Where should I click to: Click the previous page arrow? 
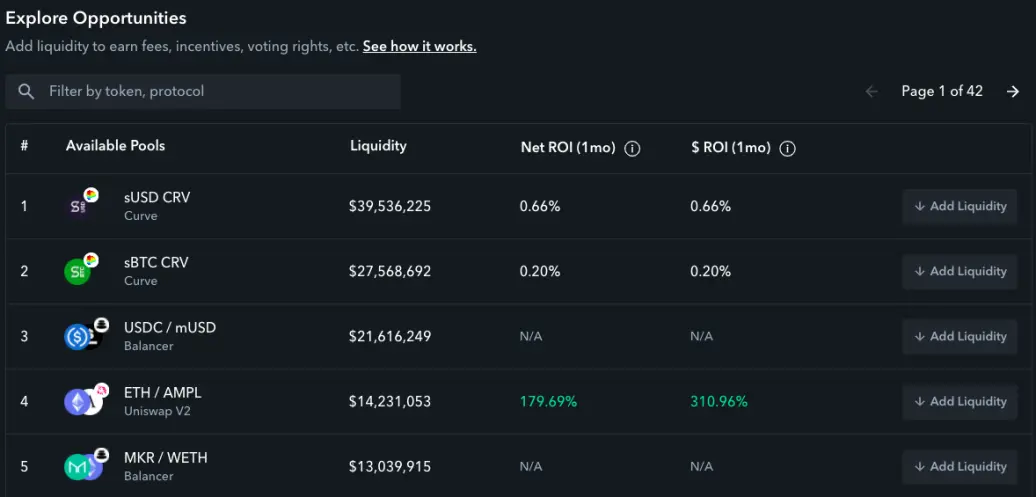click(x=871, y=92)
